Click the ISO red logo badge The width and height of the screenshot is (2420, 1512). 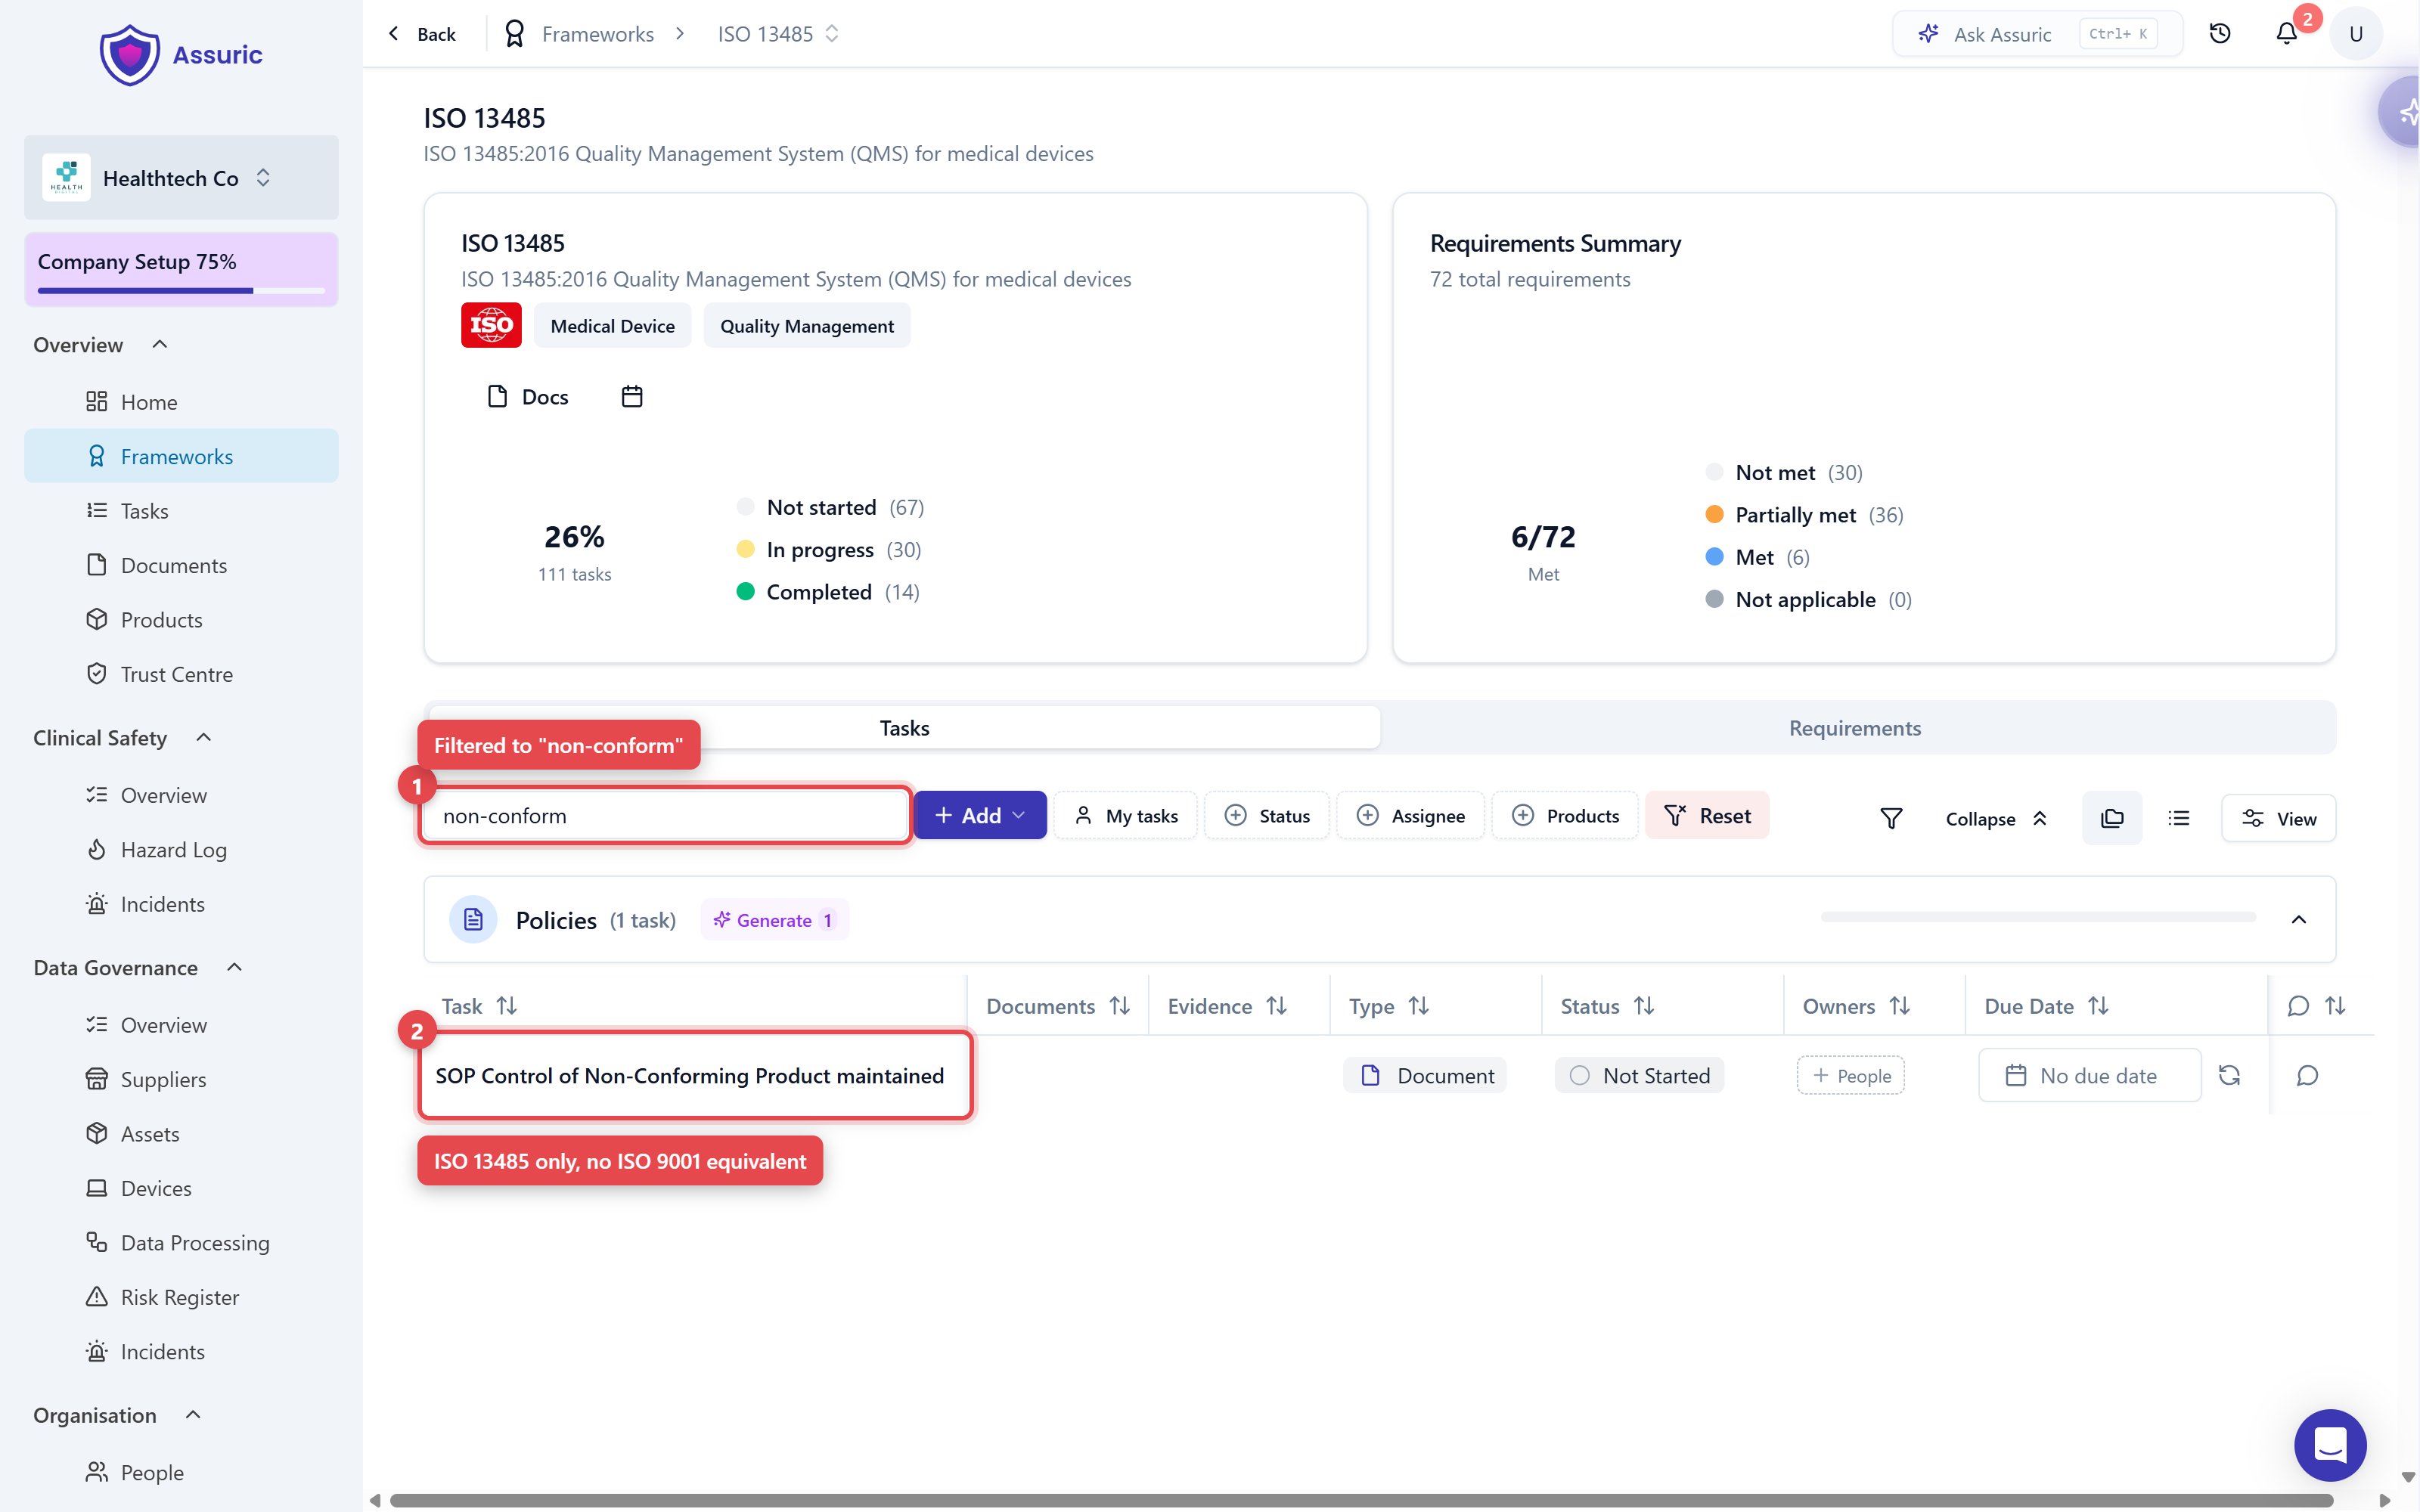(x=491, y=325)
